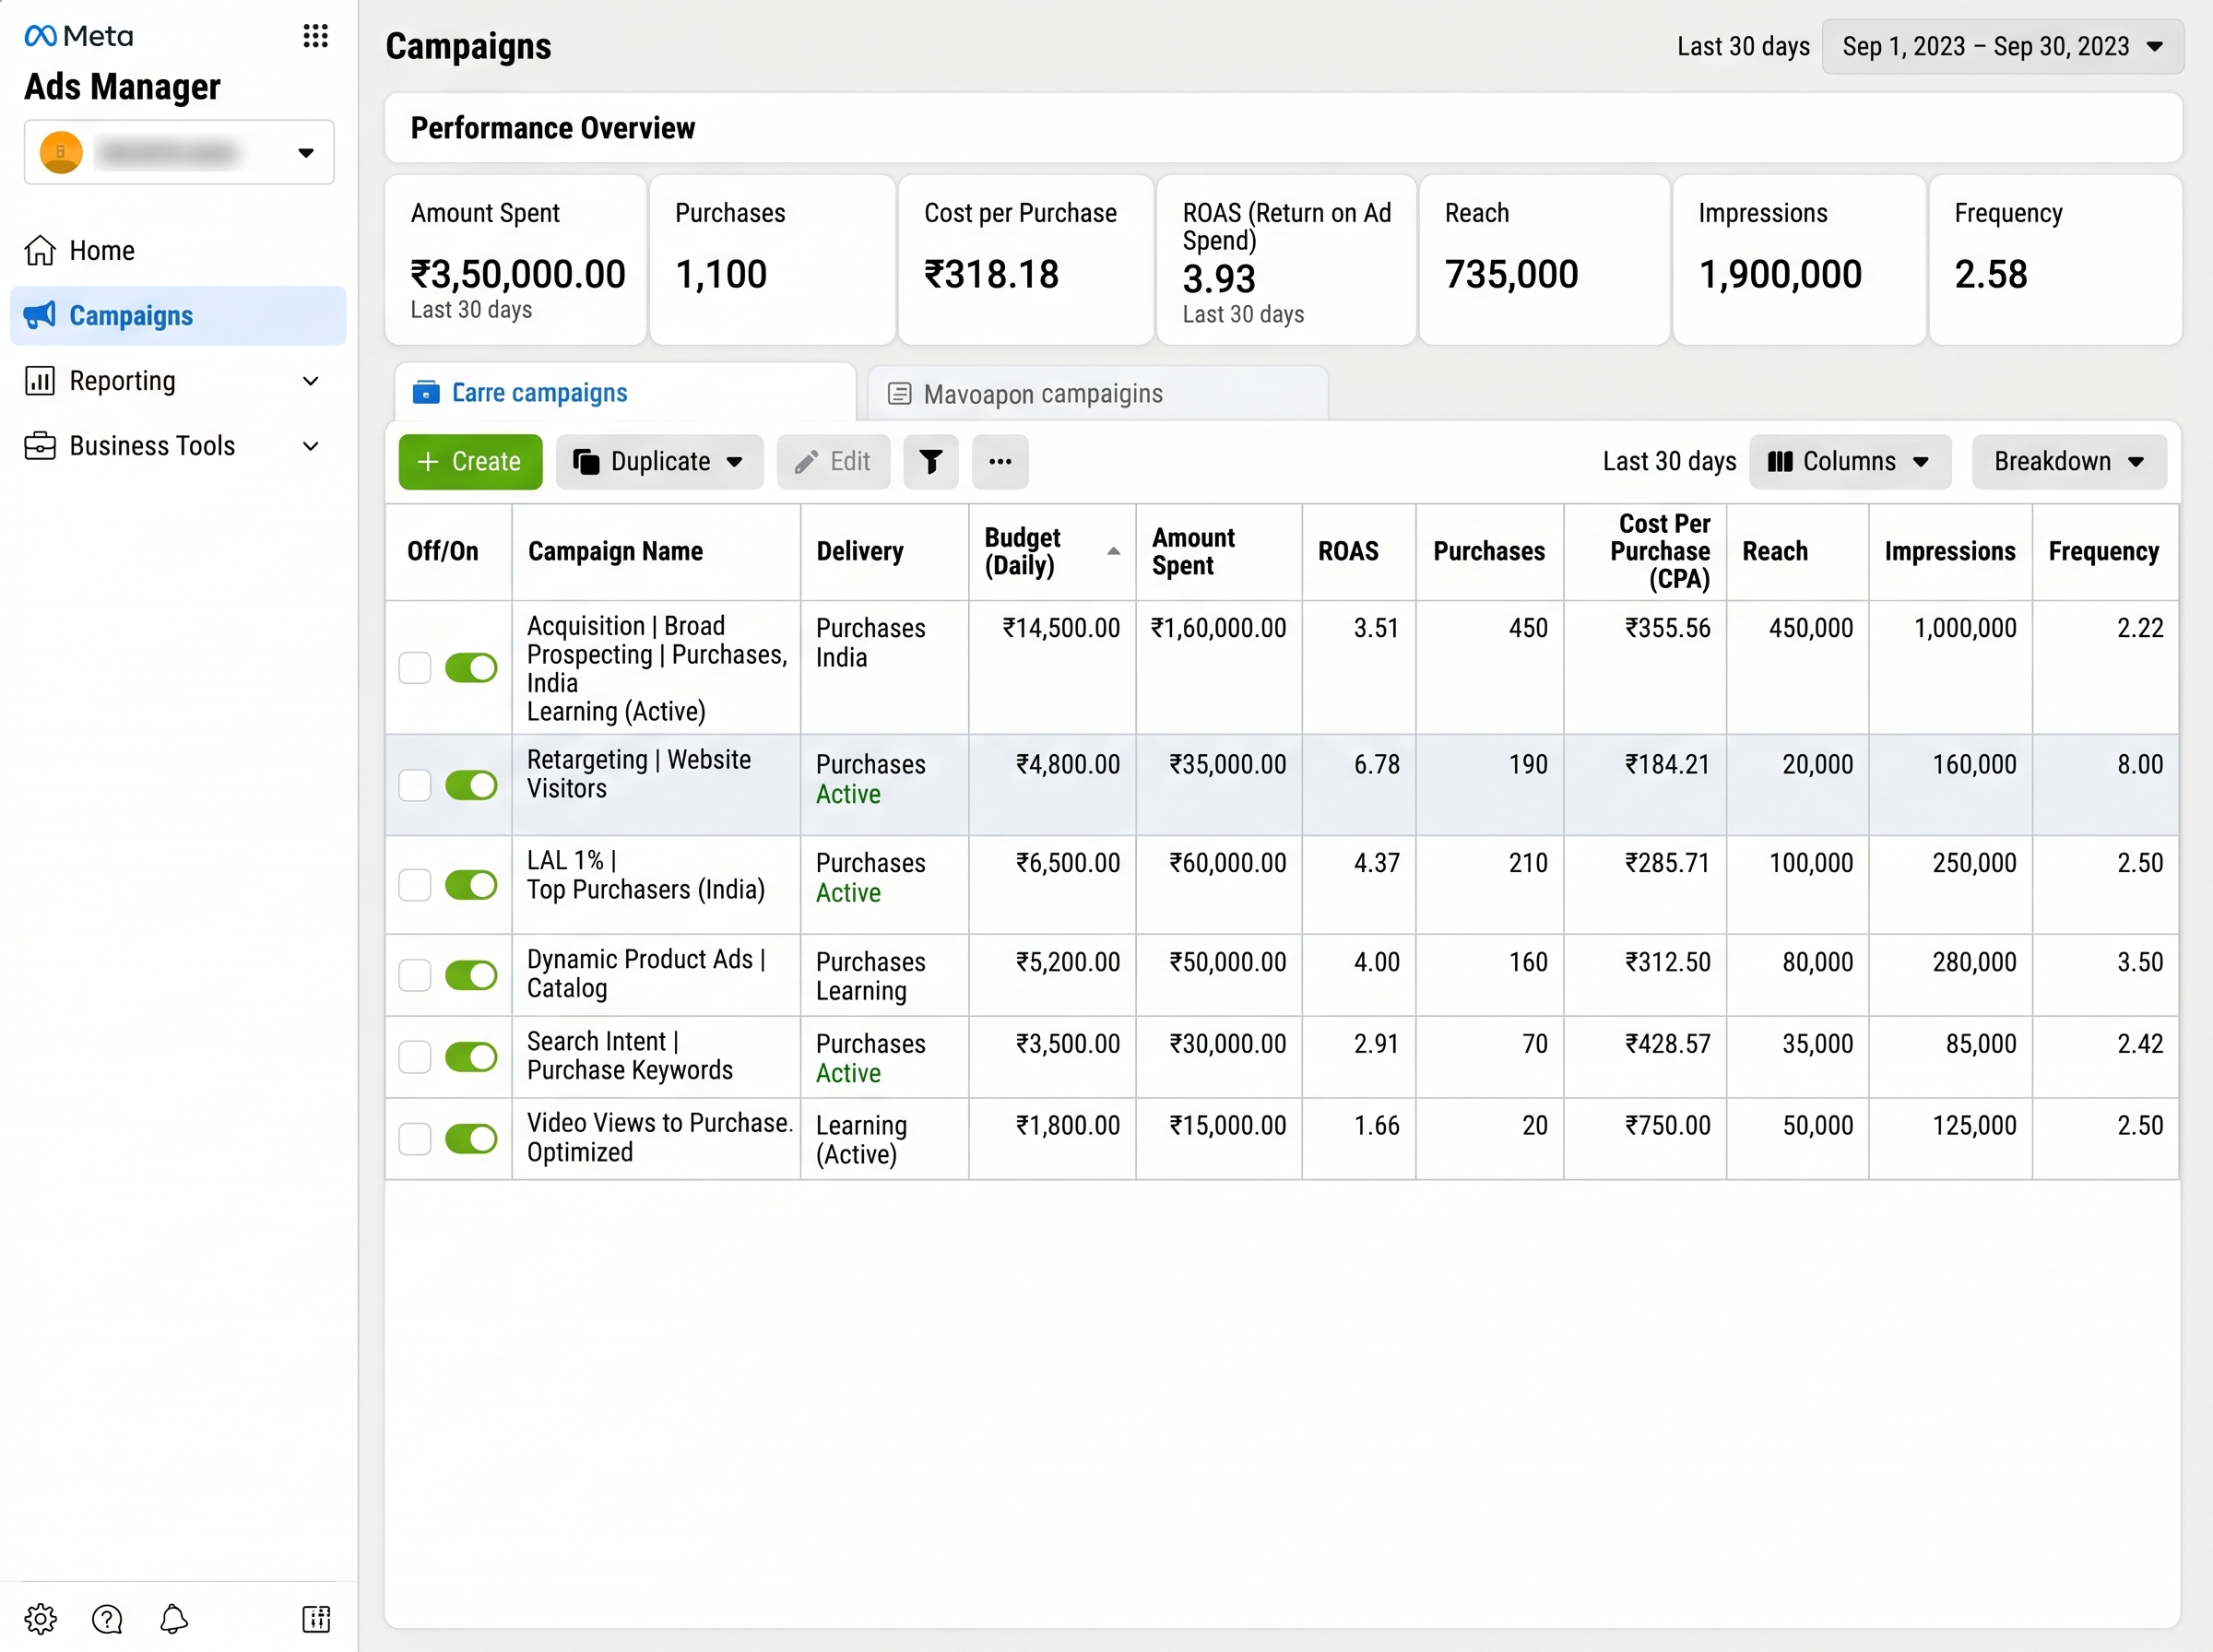The image size is (2213, 1652).
Task: Toggle off Video Views to Purchase campaign
Action: (x=471, y=1138)
